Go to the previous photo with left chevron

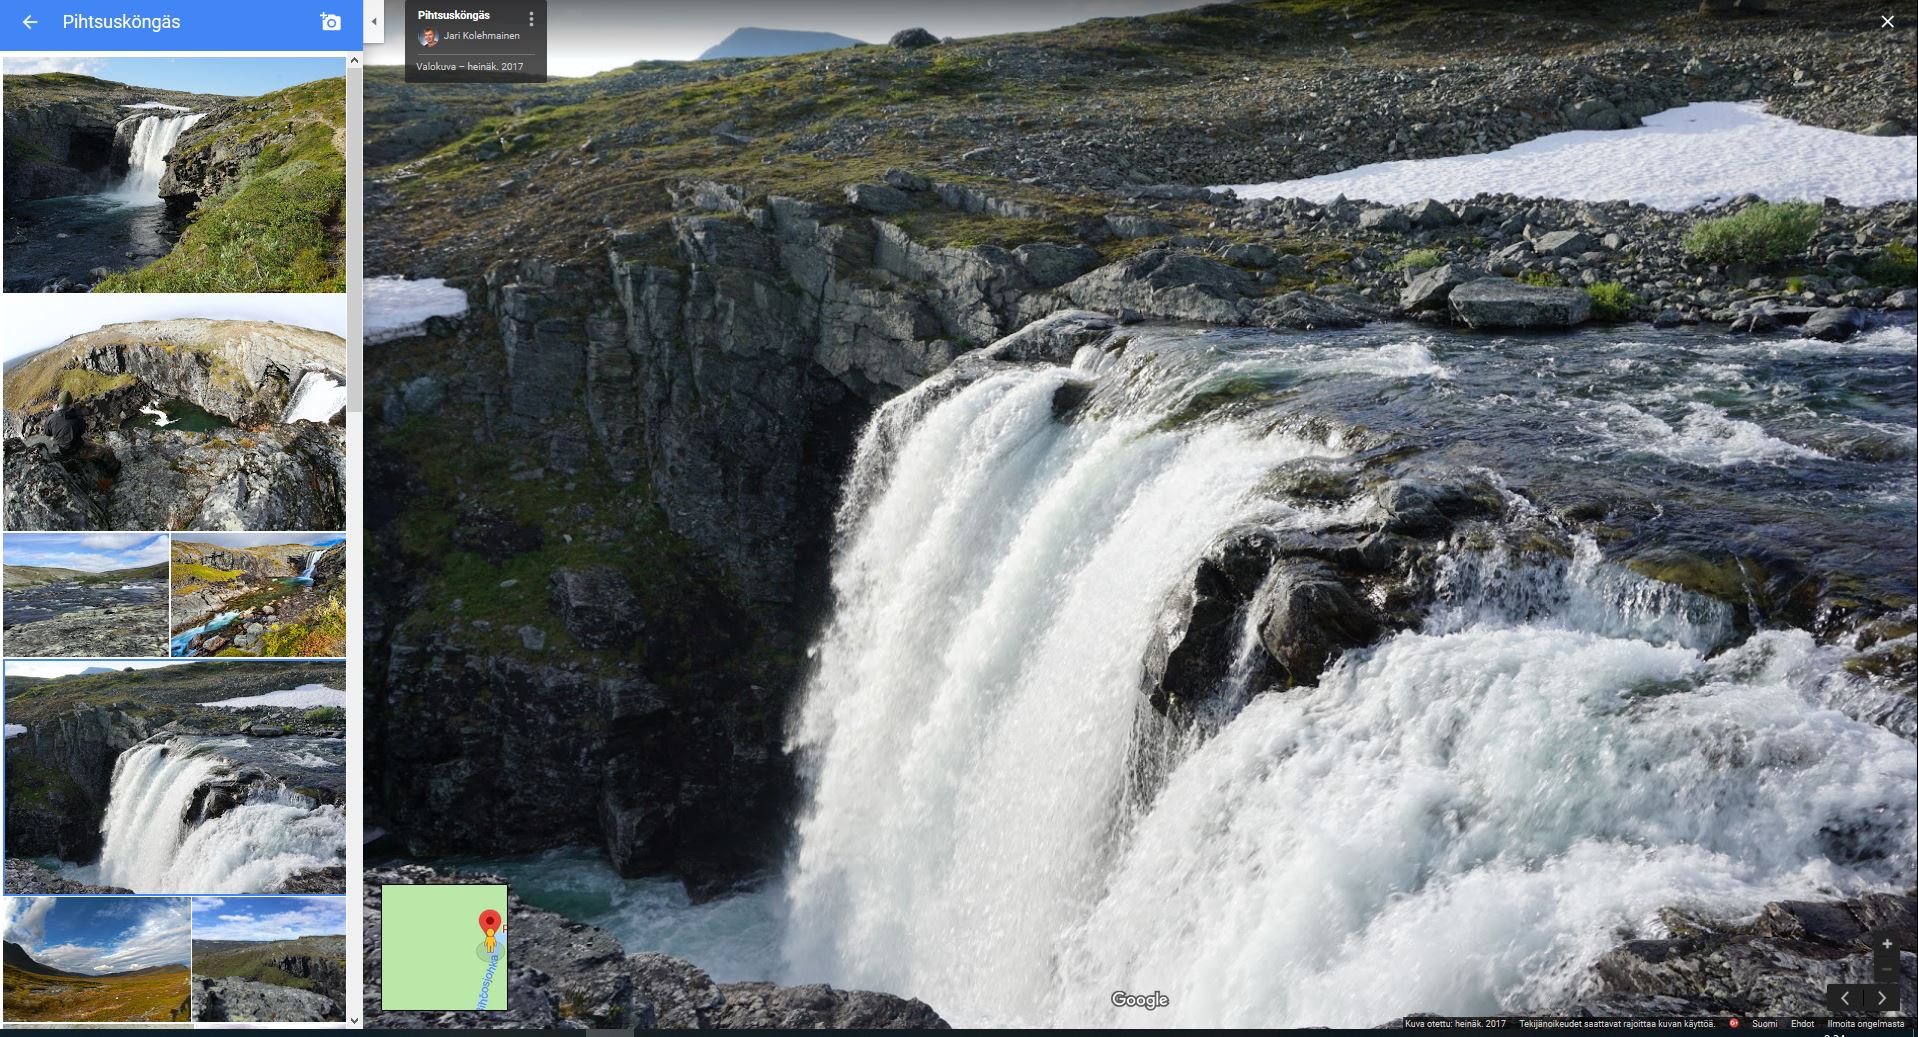coord(1845,998)
